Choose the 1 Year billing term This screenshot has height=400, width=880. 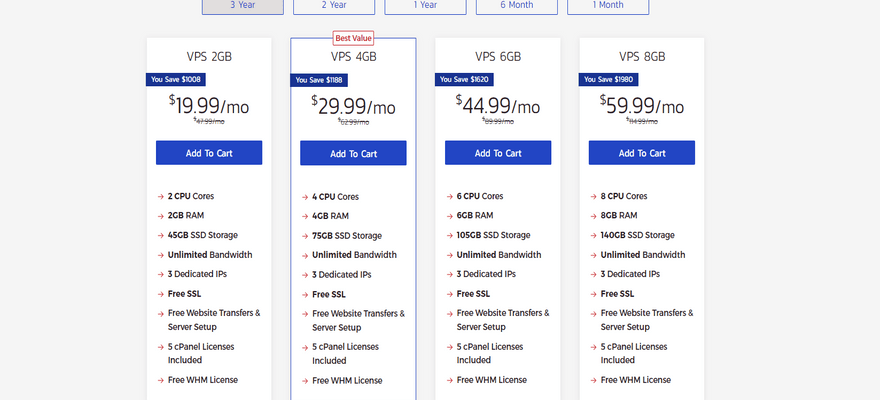[425, 6]
